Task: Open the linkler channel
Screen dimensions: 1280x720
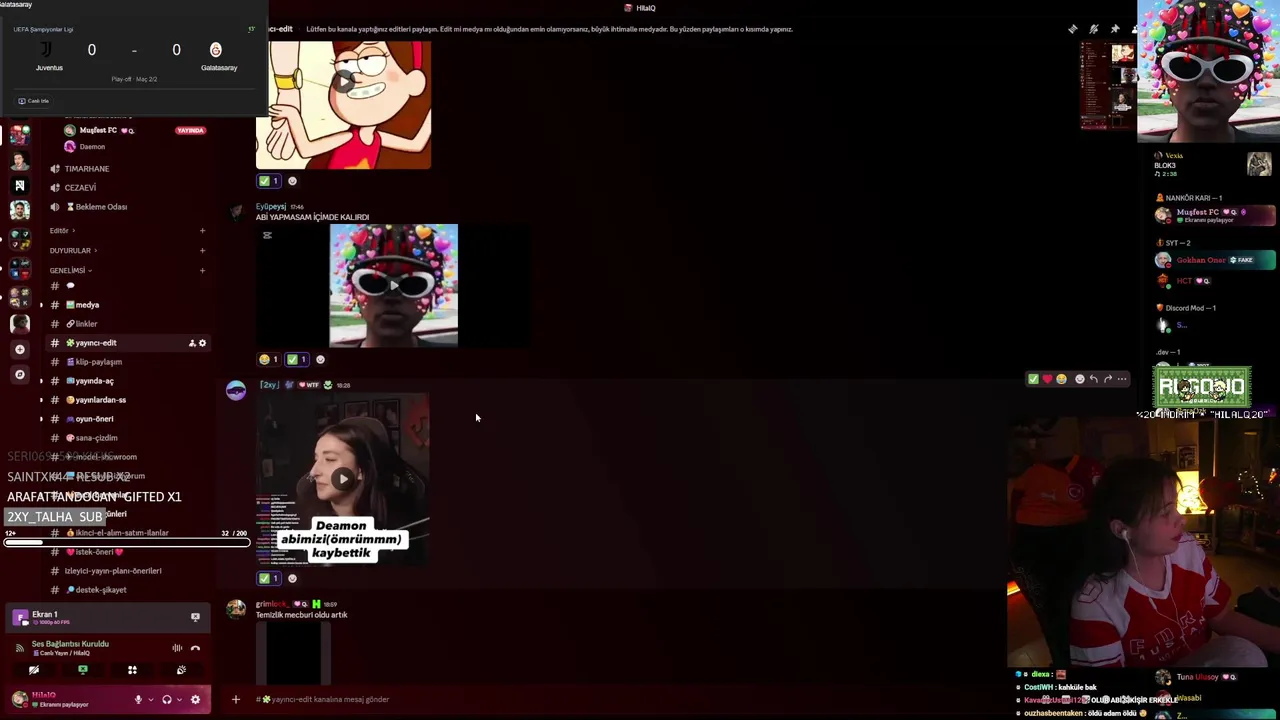Action: [128, 324]
